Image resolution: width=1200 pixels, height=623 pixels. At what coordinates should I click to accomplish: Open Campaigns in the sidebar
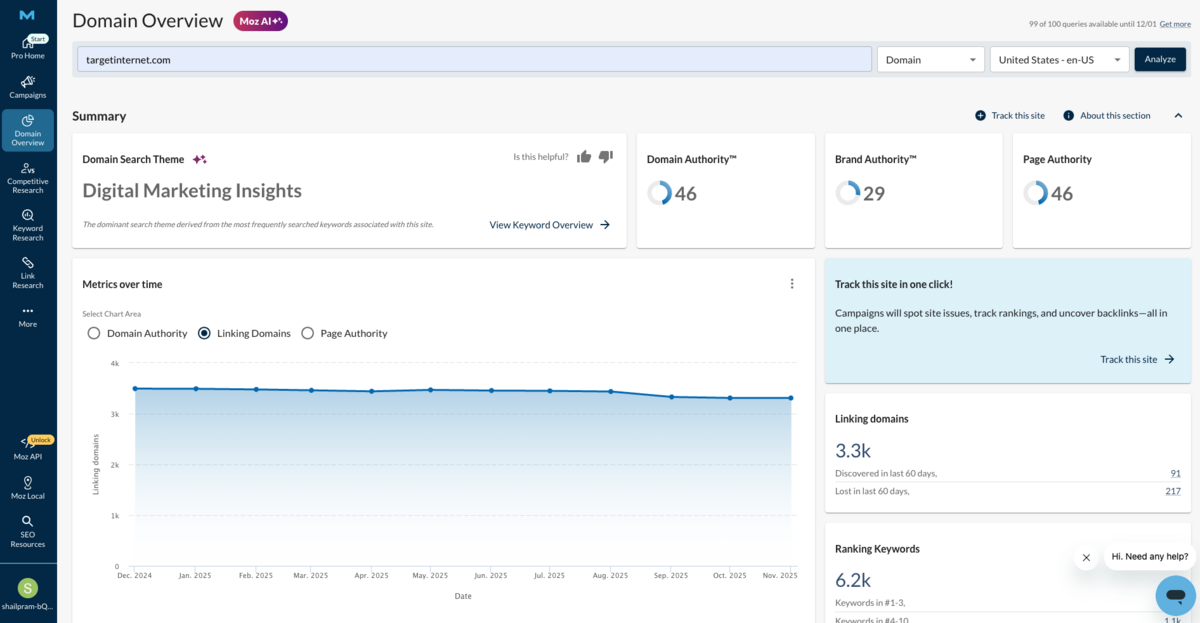pyautogui.click(x=28, y=87)
